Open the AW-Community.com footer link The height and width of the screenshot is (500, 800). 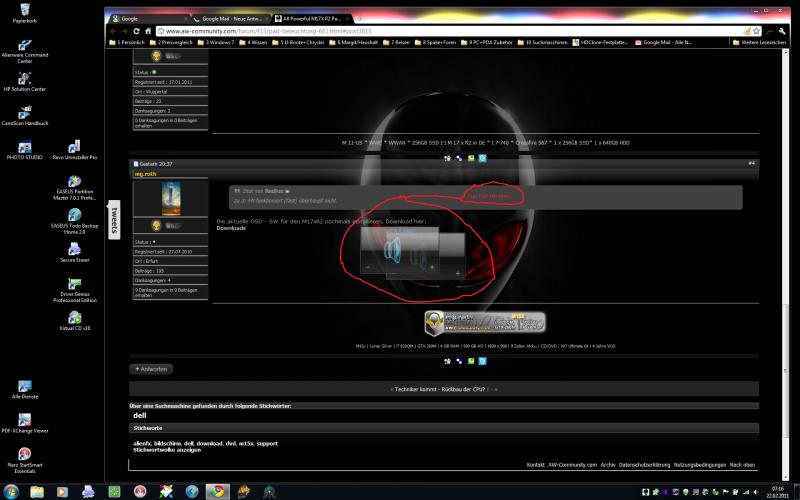point(572,465)
